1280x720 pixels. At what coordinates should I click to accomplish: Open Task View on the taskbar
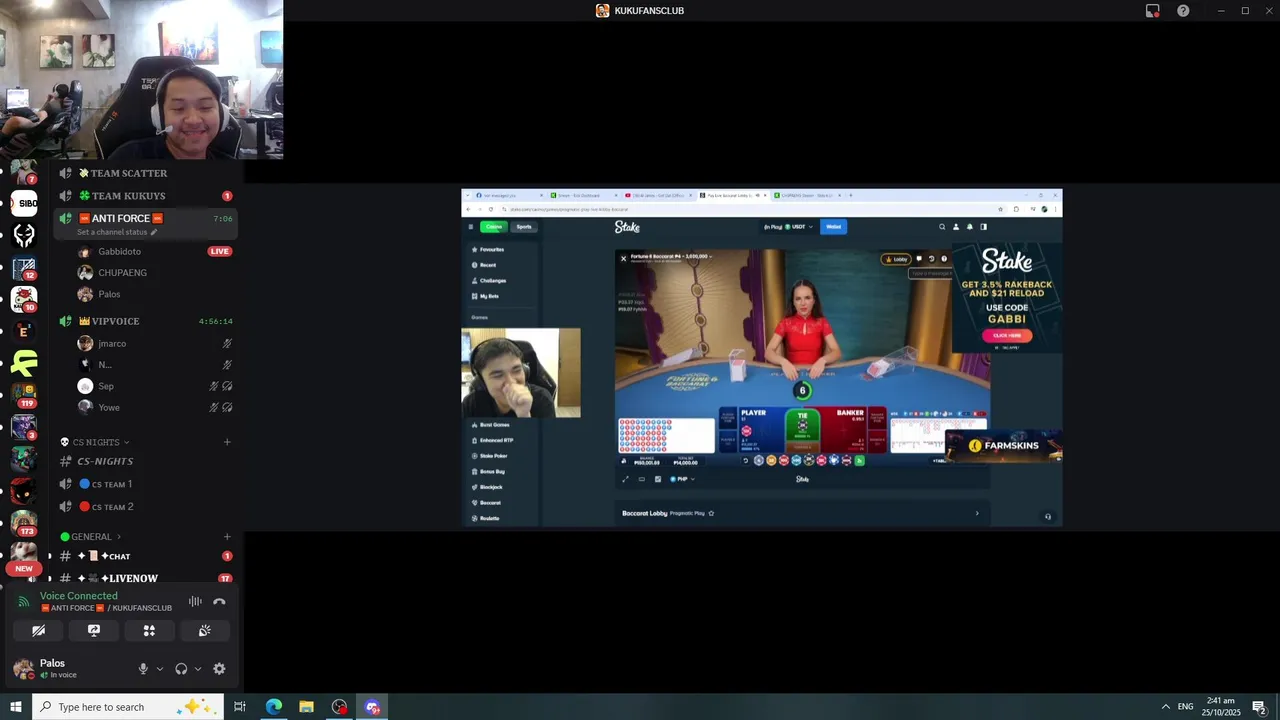pos(240,707)
